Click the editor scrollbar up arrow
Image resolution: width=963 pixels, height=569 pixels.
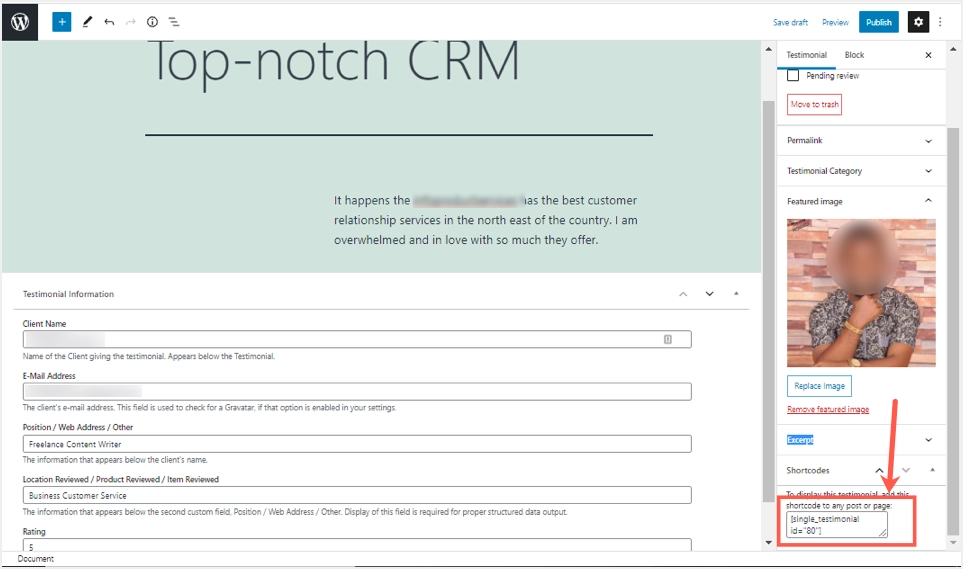pos(768,49)
